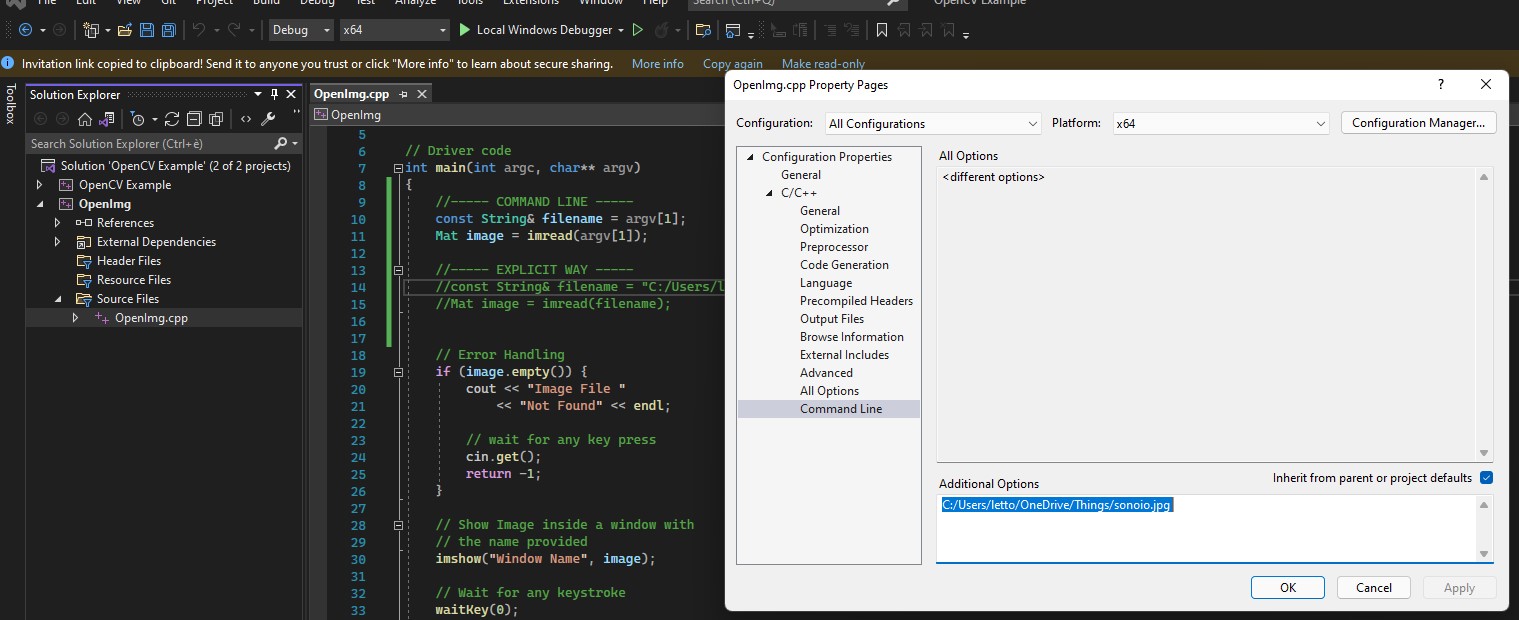Screen dimensions: 1519x620
Task: Start Local Windows Debugger green play
Action: click(x=464, y=30)
